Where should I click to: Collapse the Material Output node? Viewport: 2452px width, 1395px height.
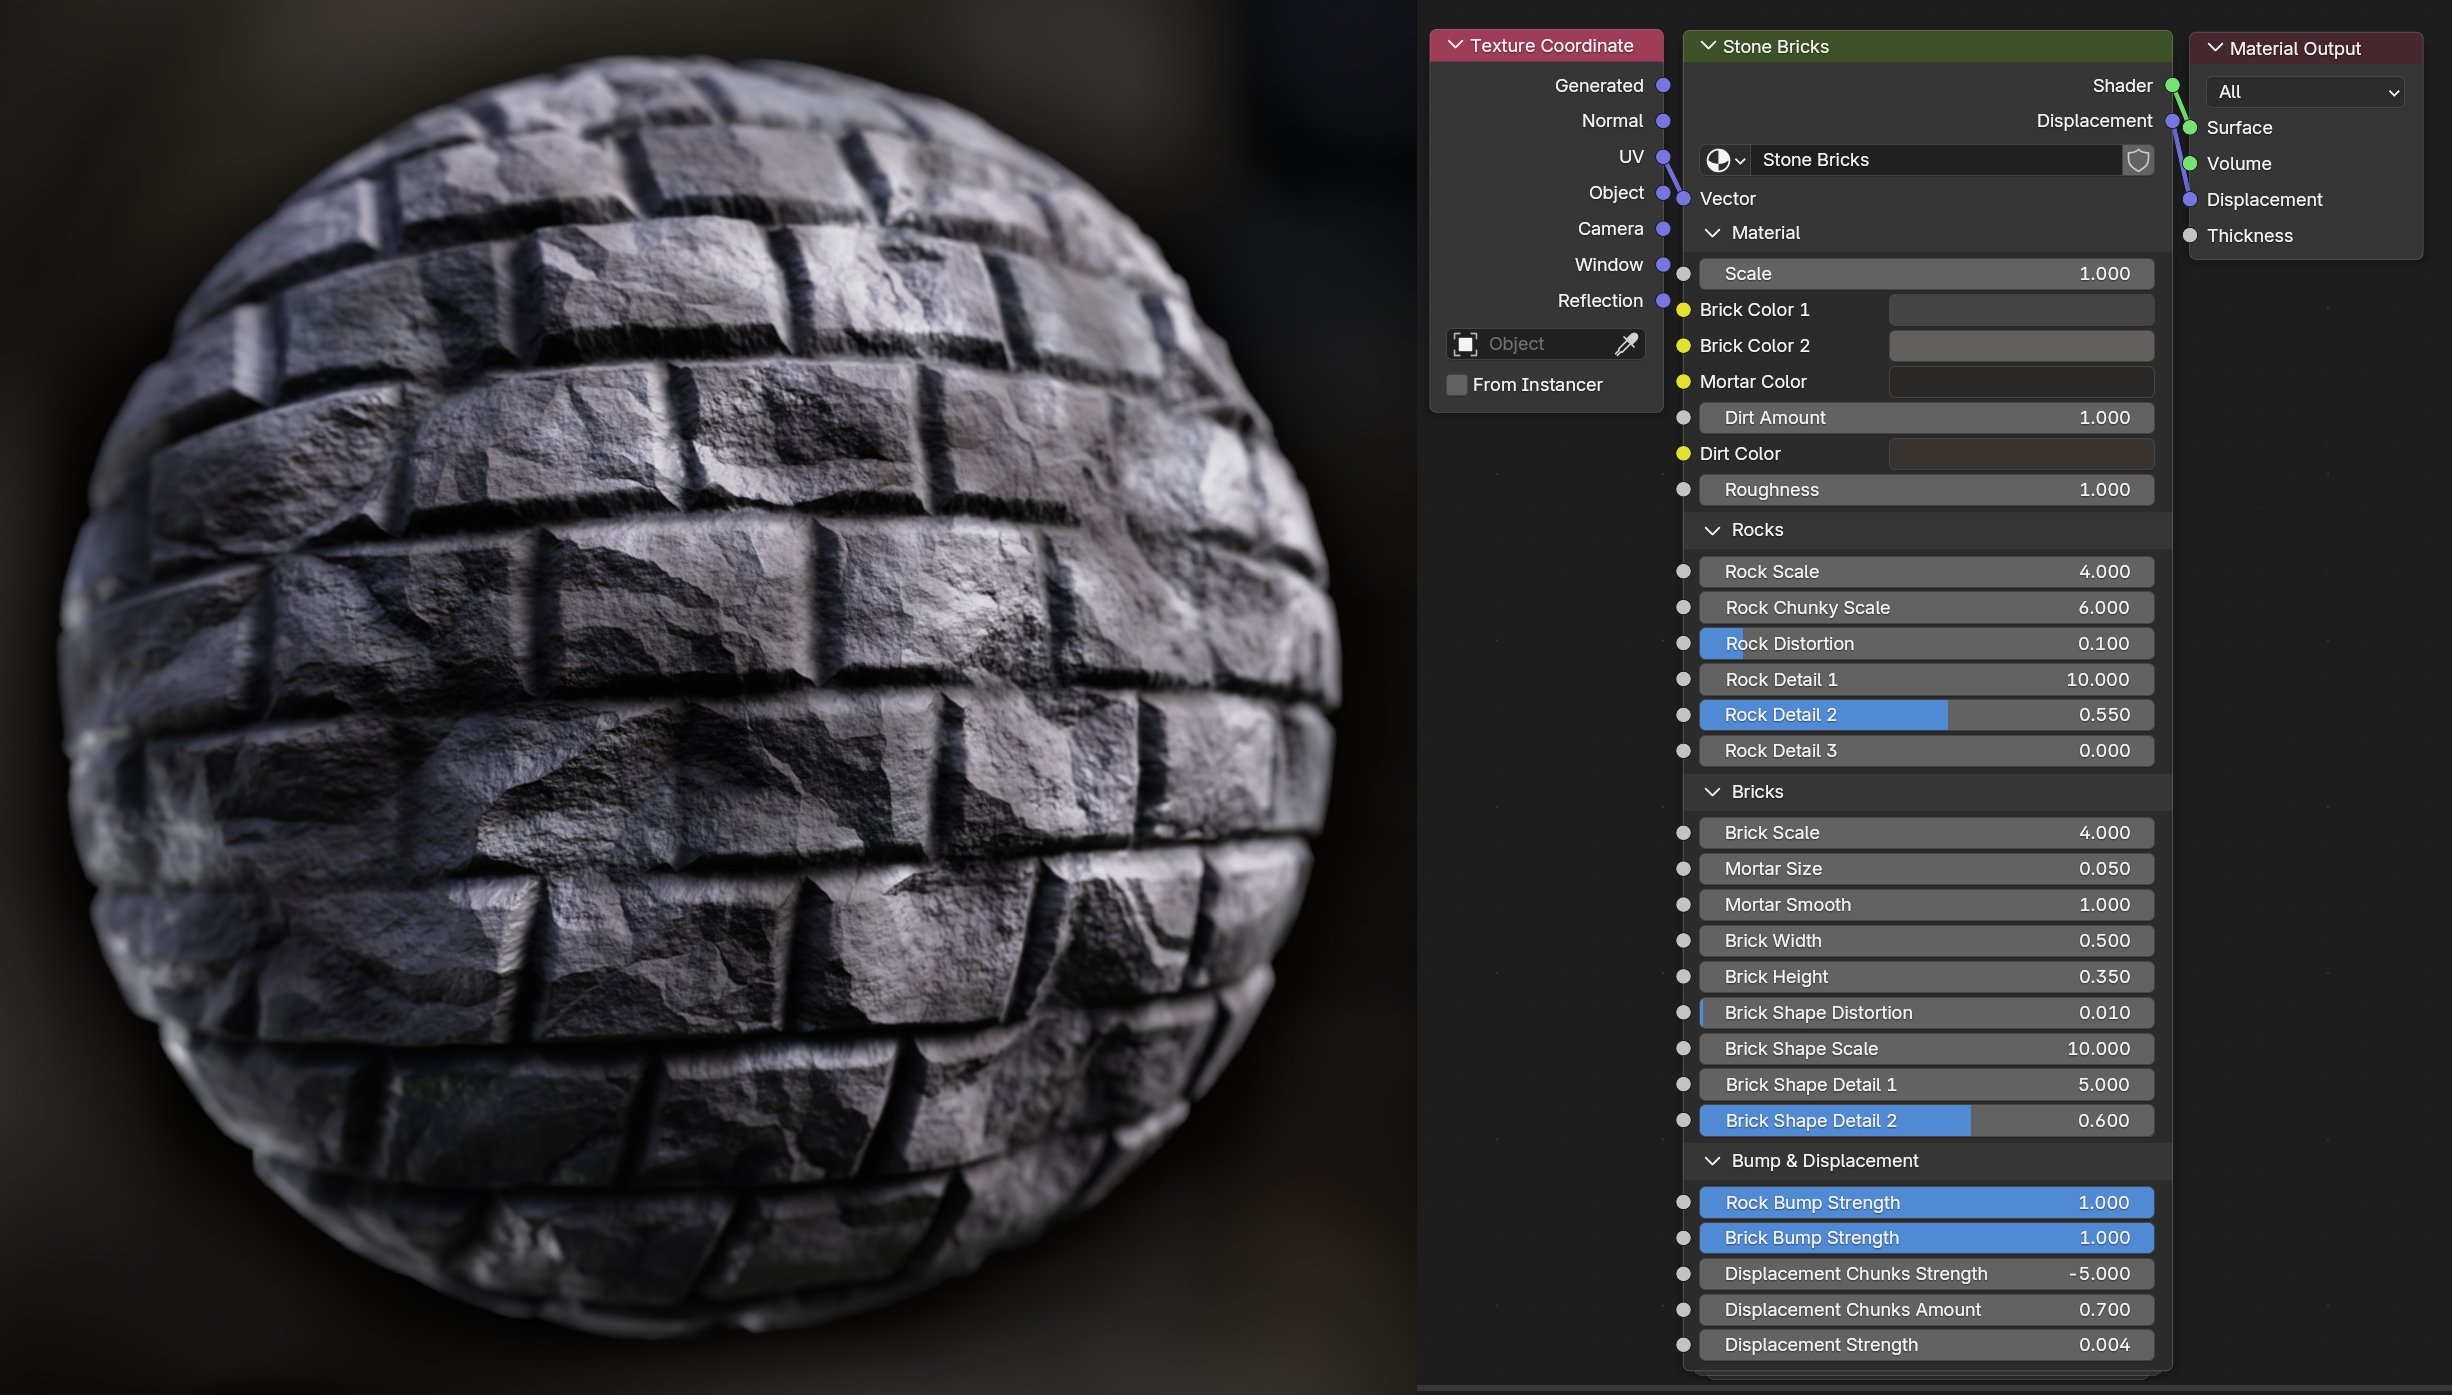click(2215, 49)
